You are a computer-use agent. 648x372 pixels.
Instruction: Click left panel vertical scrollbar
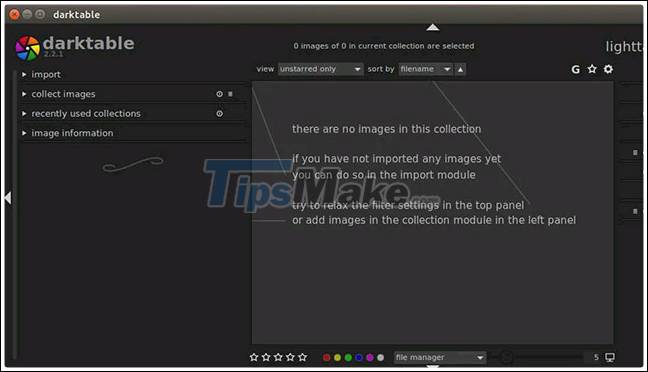[15, 215]
